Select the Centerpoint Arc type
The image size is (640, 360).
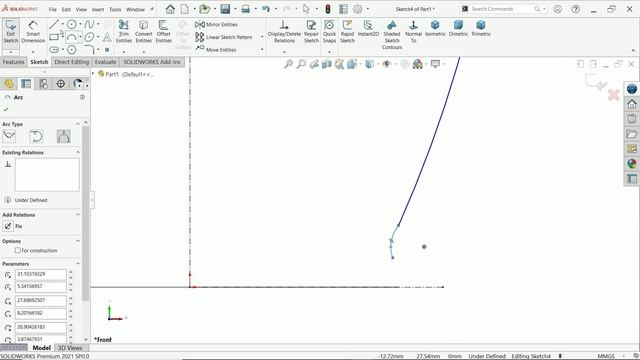point(9,136)
